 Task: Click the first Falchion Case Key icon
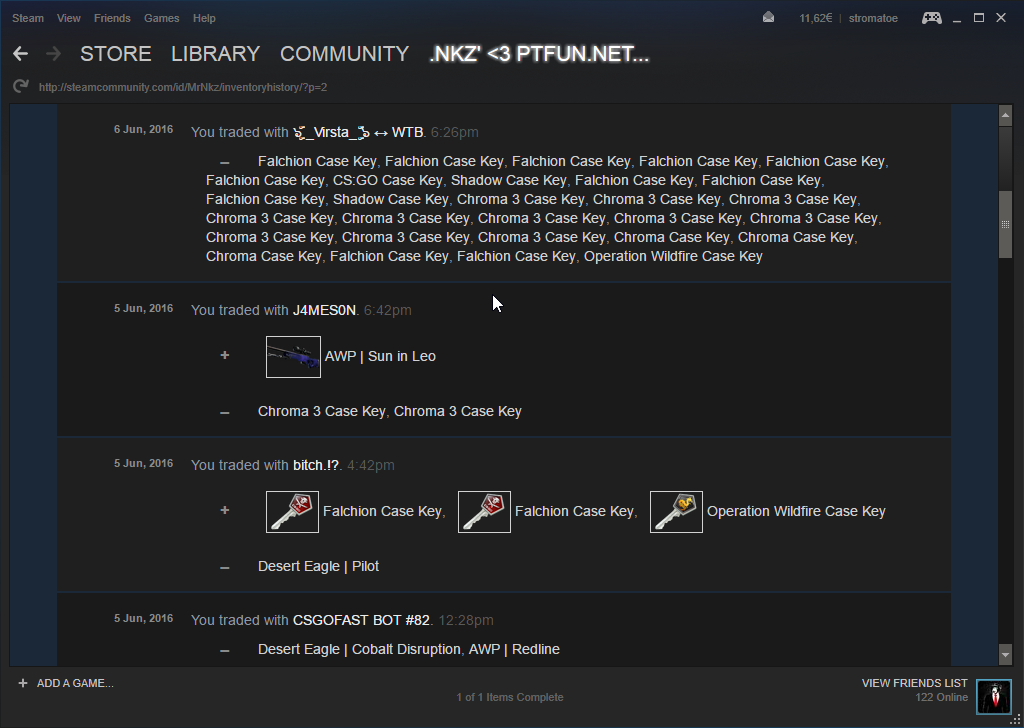point(292,512)
